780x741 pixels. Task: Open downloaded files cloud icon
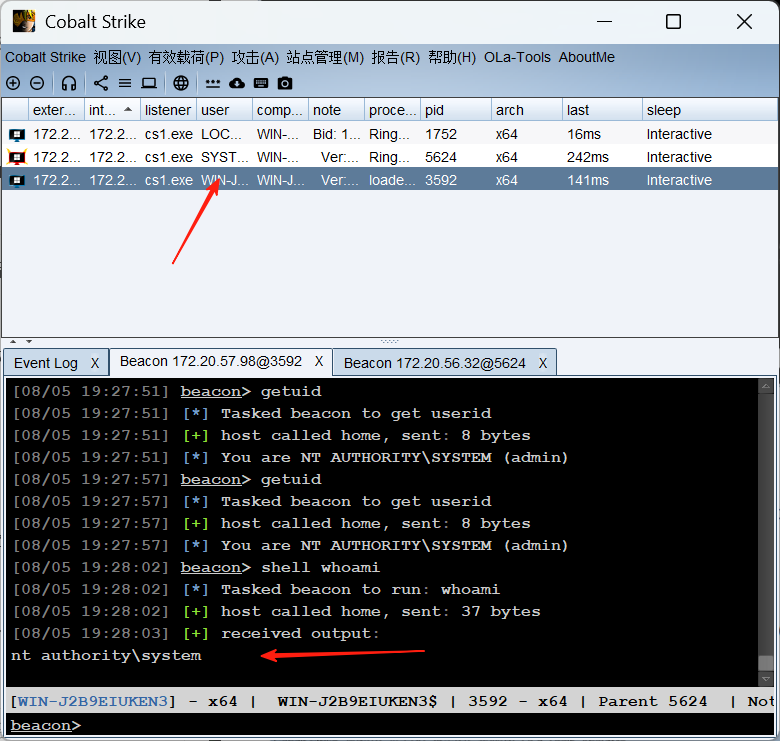(237, 83)
